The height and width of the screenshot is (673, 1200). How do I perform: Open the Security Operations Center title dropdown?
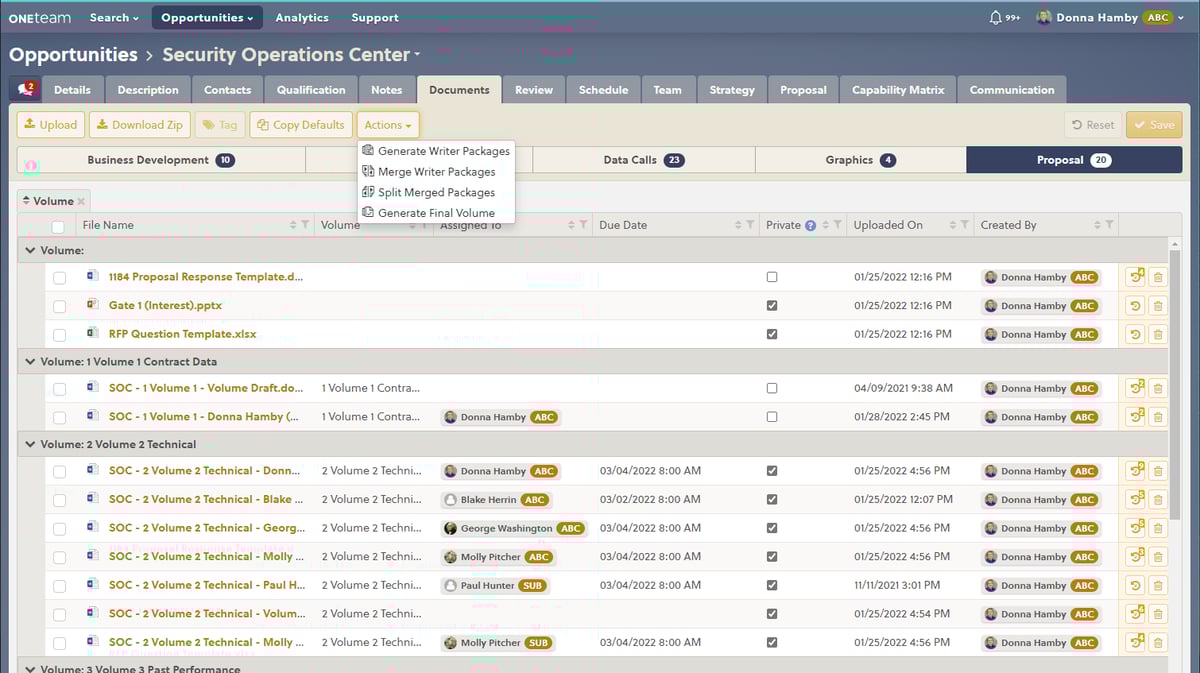pos(416,55)
